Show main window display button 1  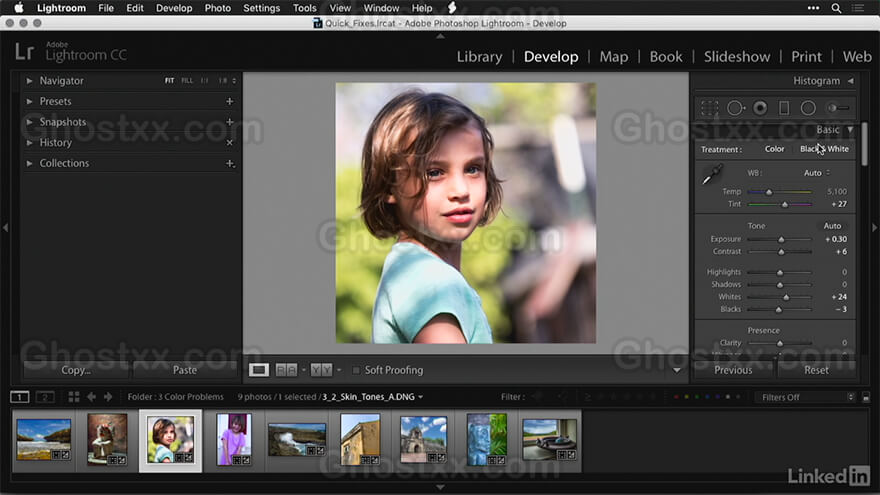[x=20, y=397]
